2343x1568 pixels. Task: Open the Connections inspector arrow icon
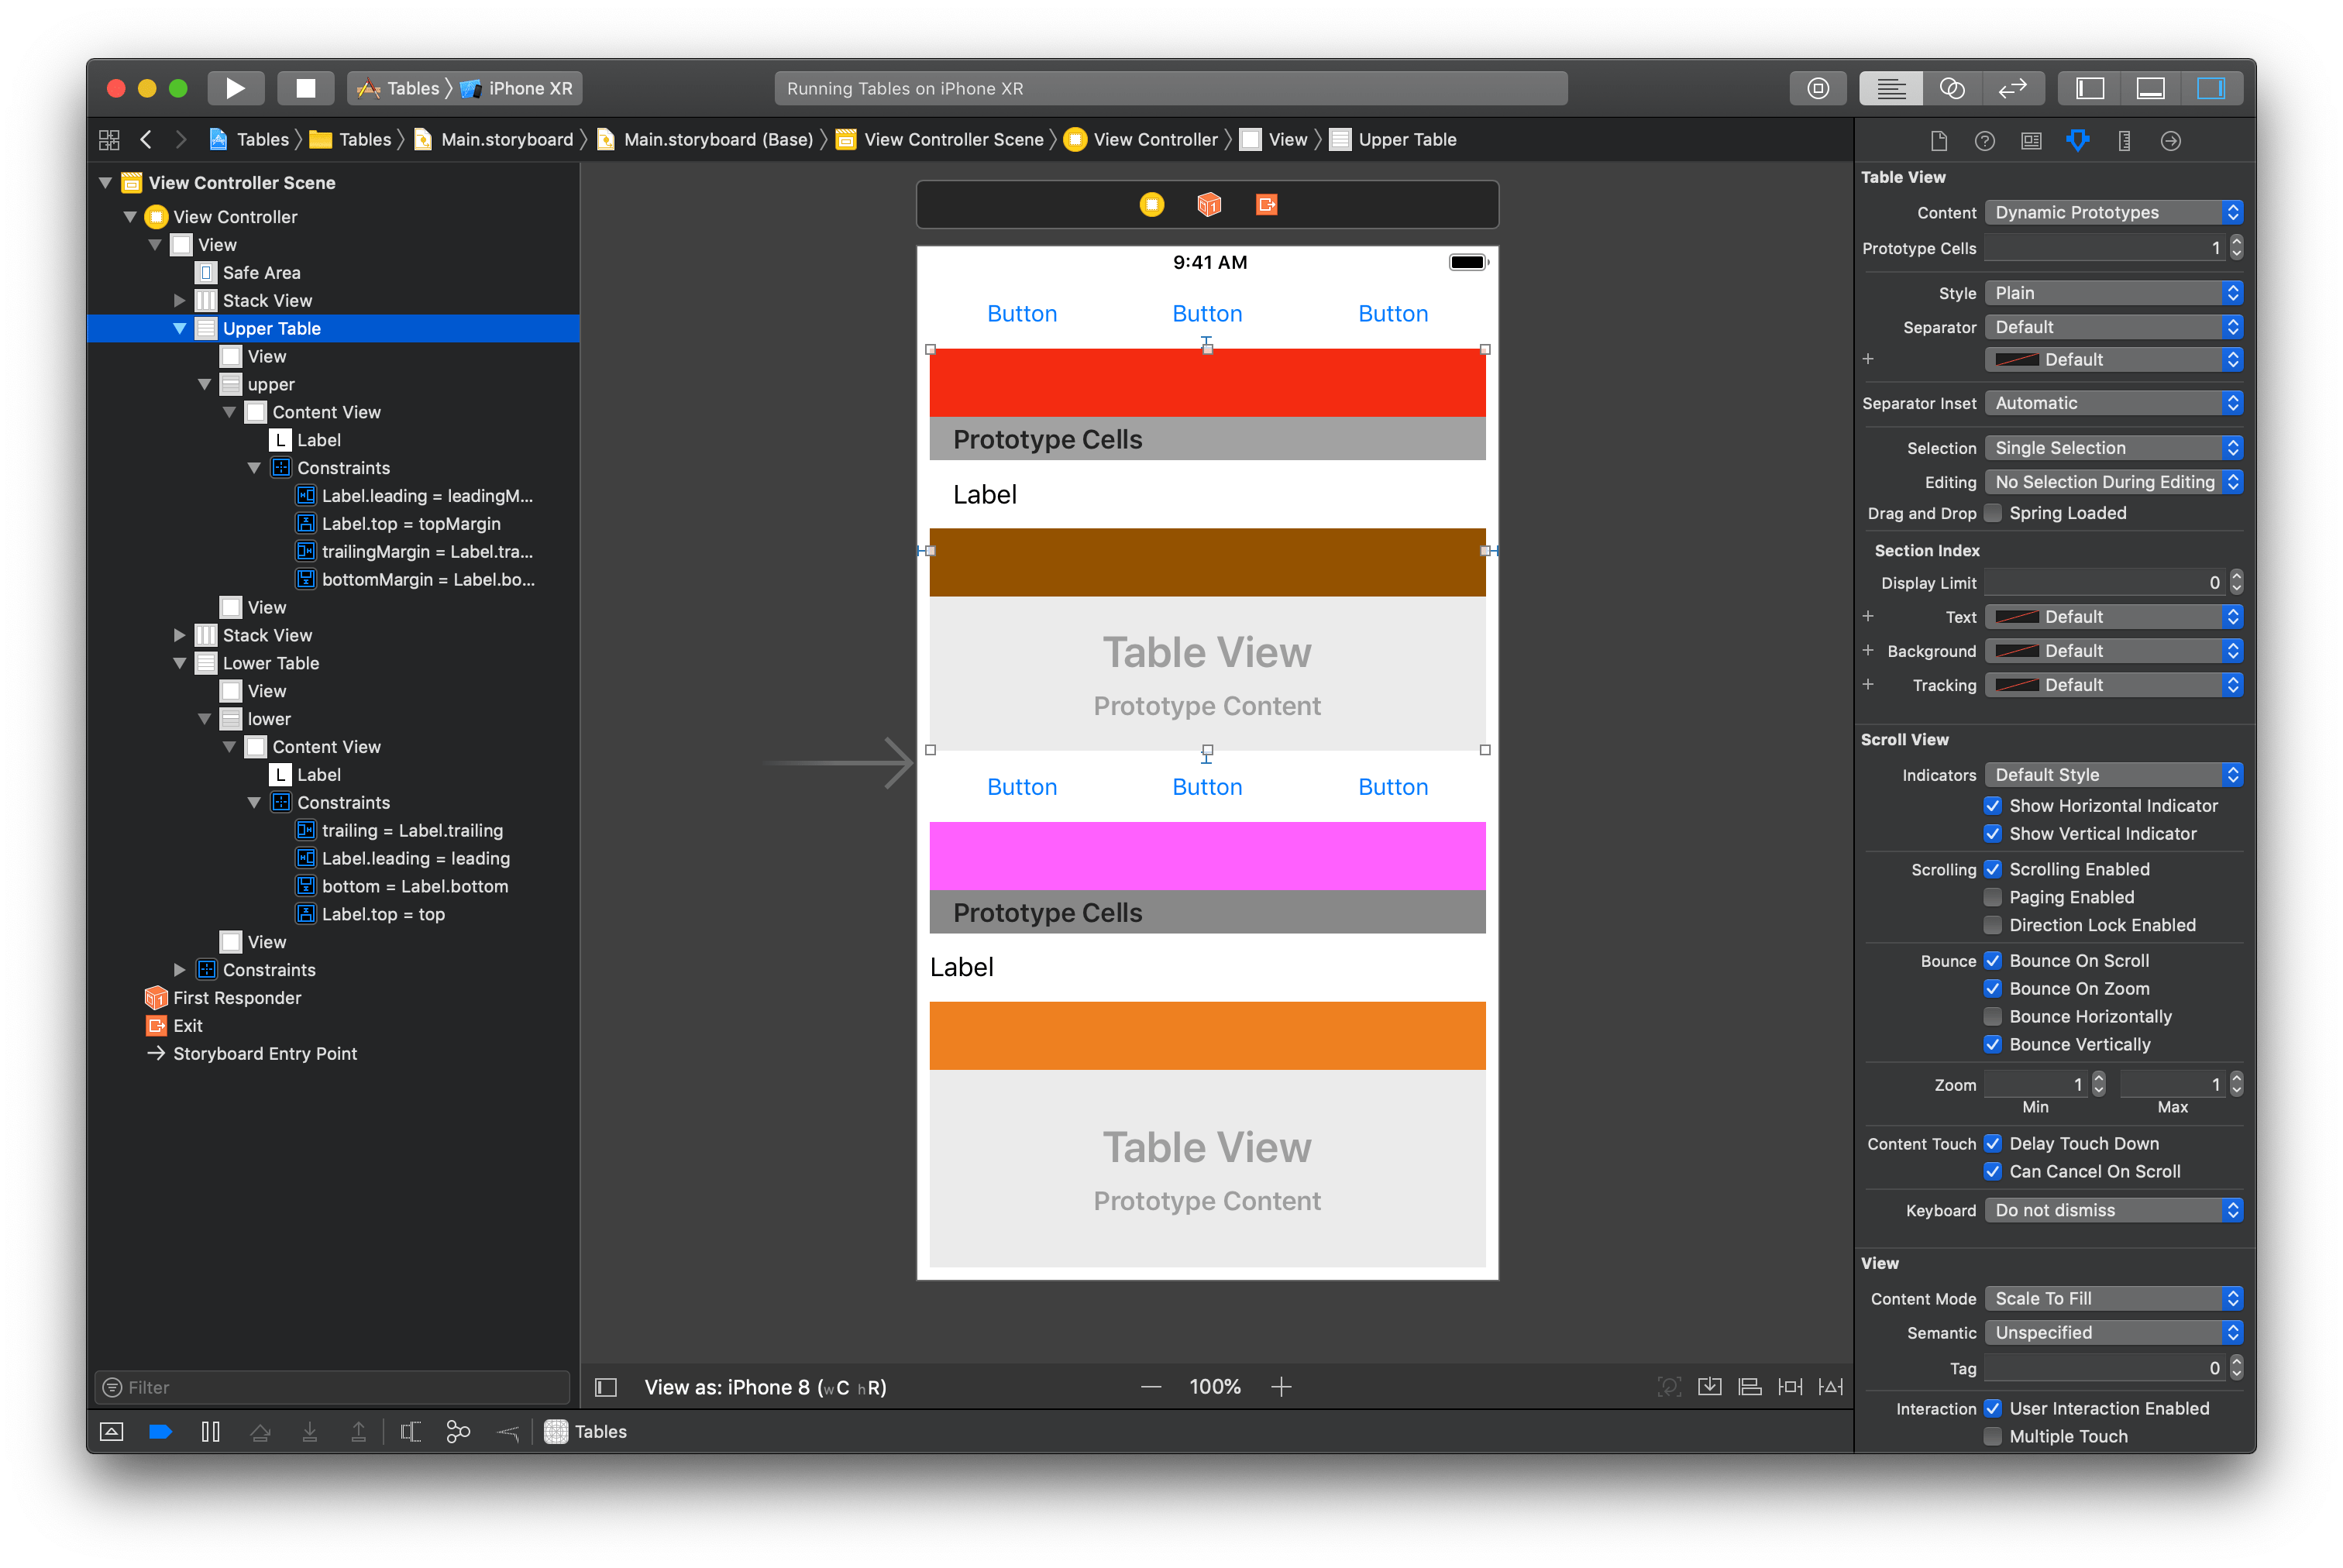click(x=2170, y=141)
